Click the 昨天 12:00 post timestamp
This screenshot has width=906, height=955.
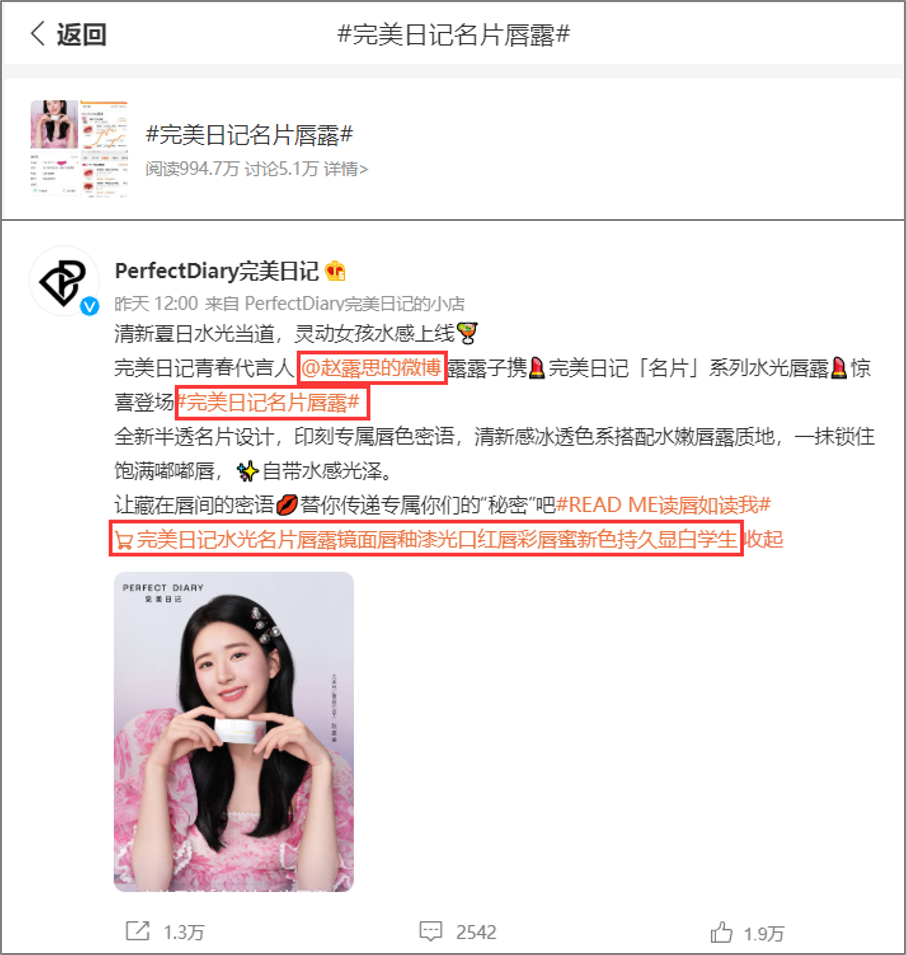point(156,303)
